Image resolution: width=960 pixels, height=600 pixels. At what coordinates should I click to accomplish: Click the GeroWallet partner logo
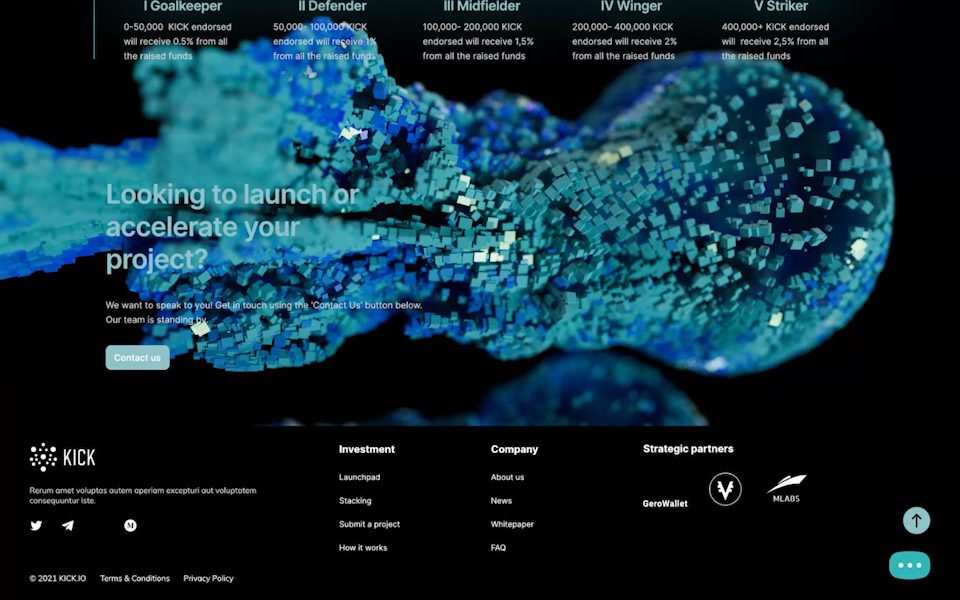pos(665,503)
